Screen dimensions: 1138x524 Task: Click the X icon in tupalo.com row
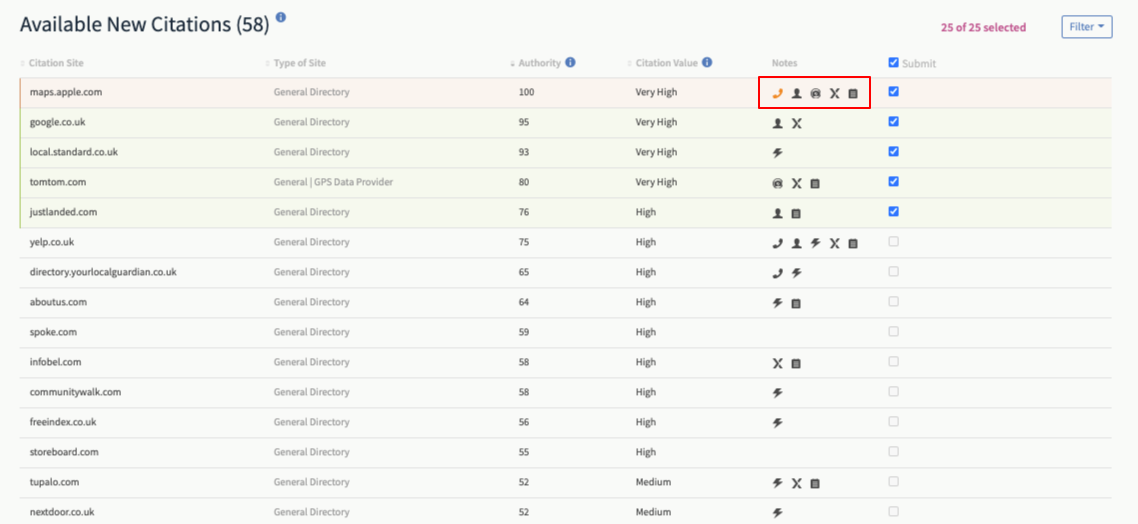796,483
